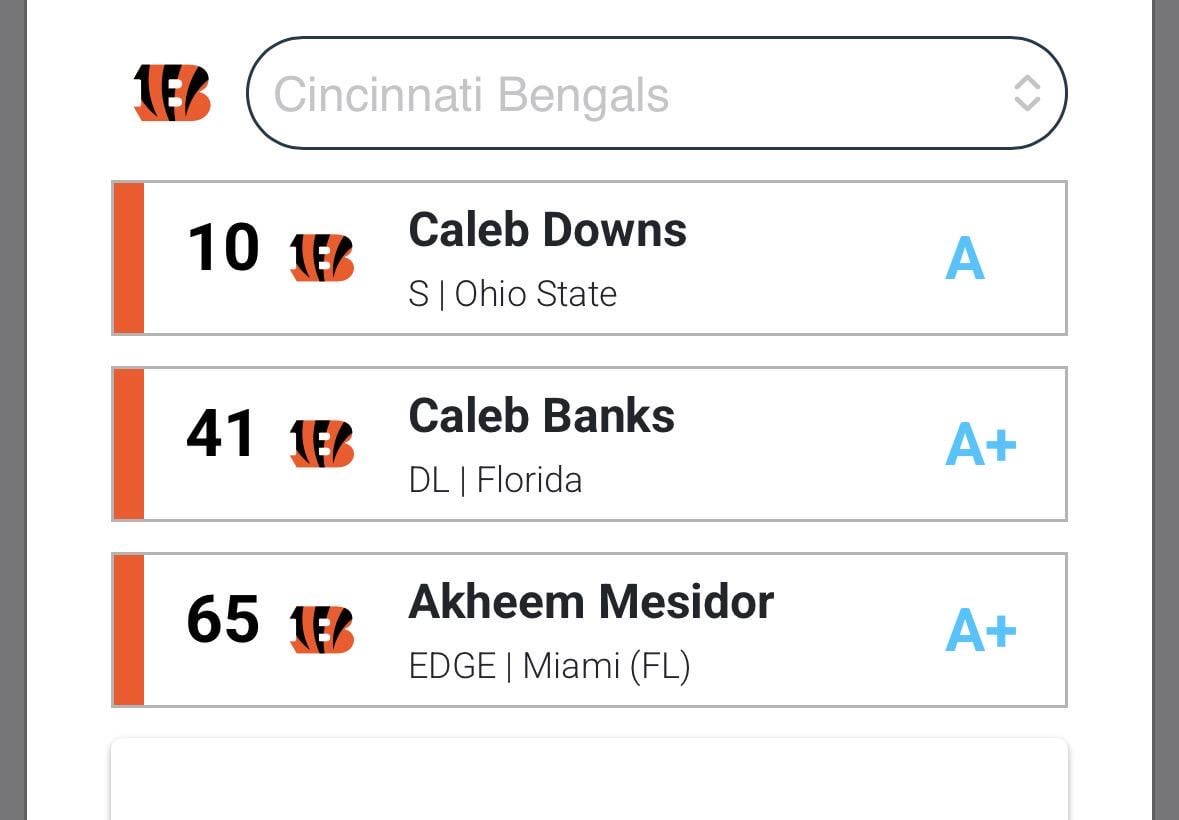Viewport: 1179px width, 820px height.
Task: Open the Cincinnati Bengals team selector
Action: (x=655, y=93)
